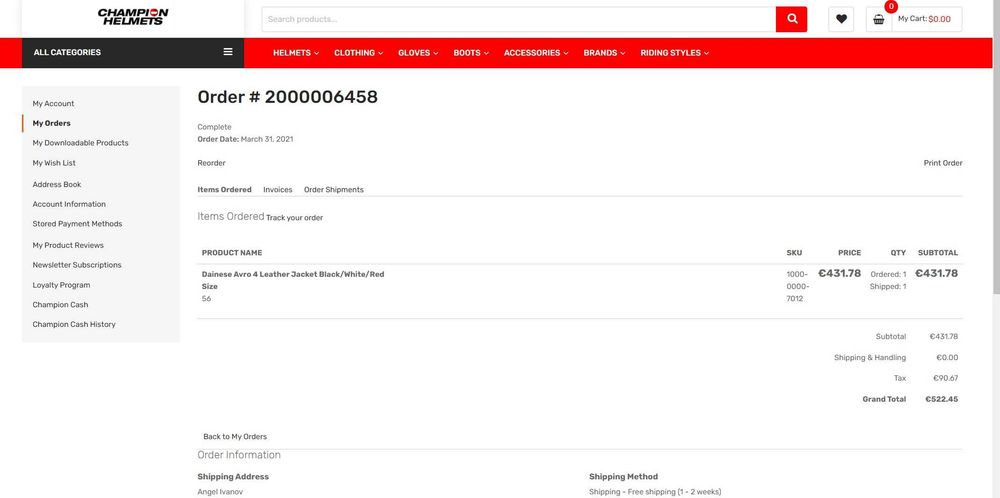Image resolution: width=1000 pixels, height=498 pixels.
Task: Click the Complete order status text
Action: tap(214, 127)
